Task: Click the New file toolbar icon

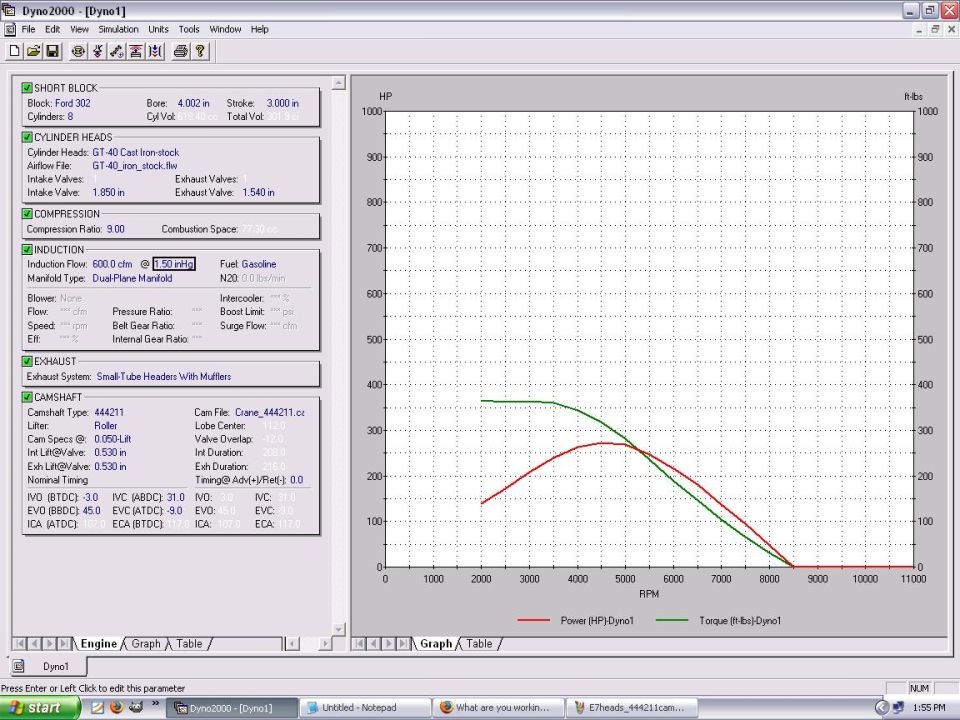Action: (14, 51)
